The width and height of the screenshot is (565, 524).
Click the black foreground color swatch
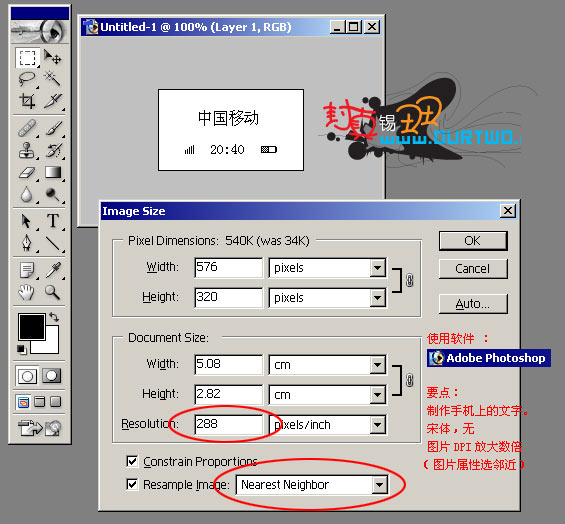pos(32,327)
